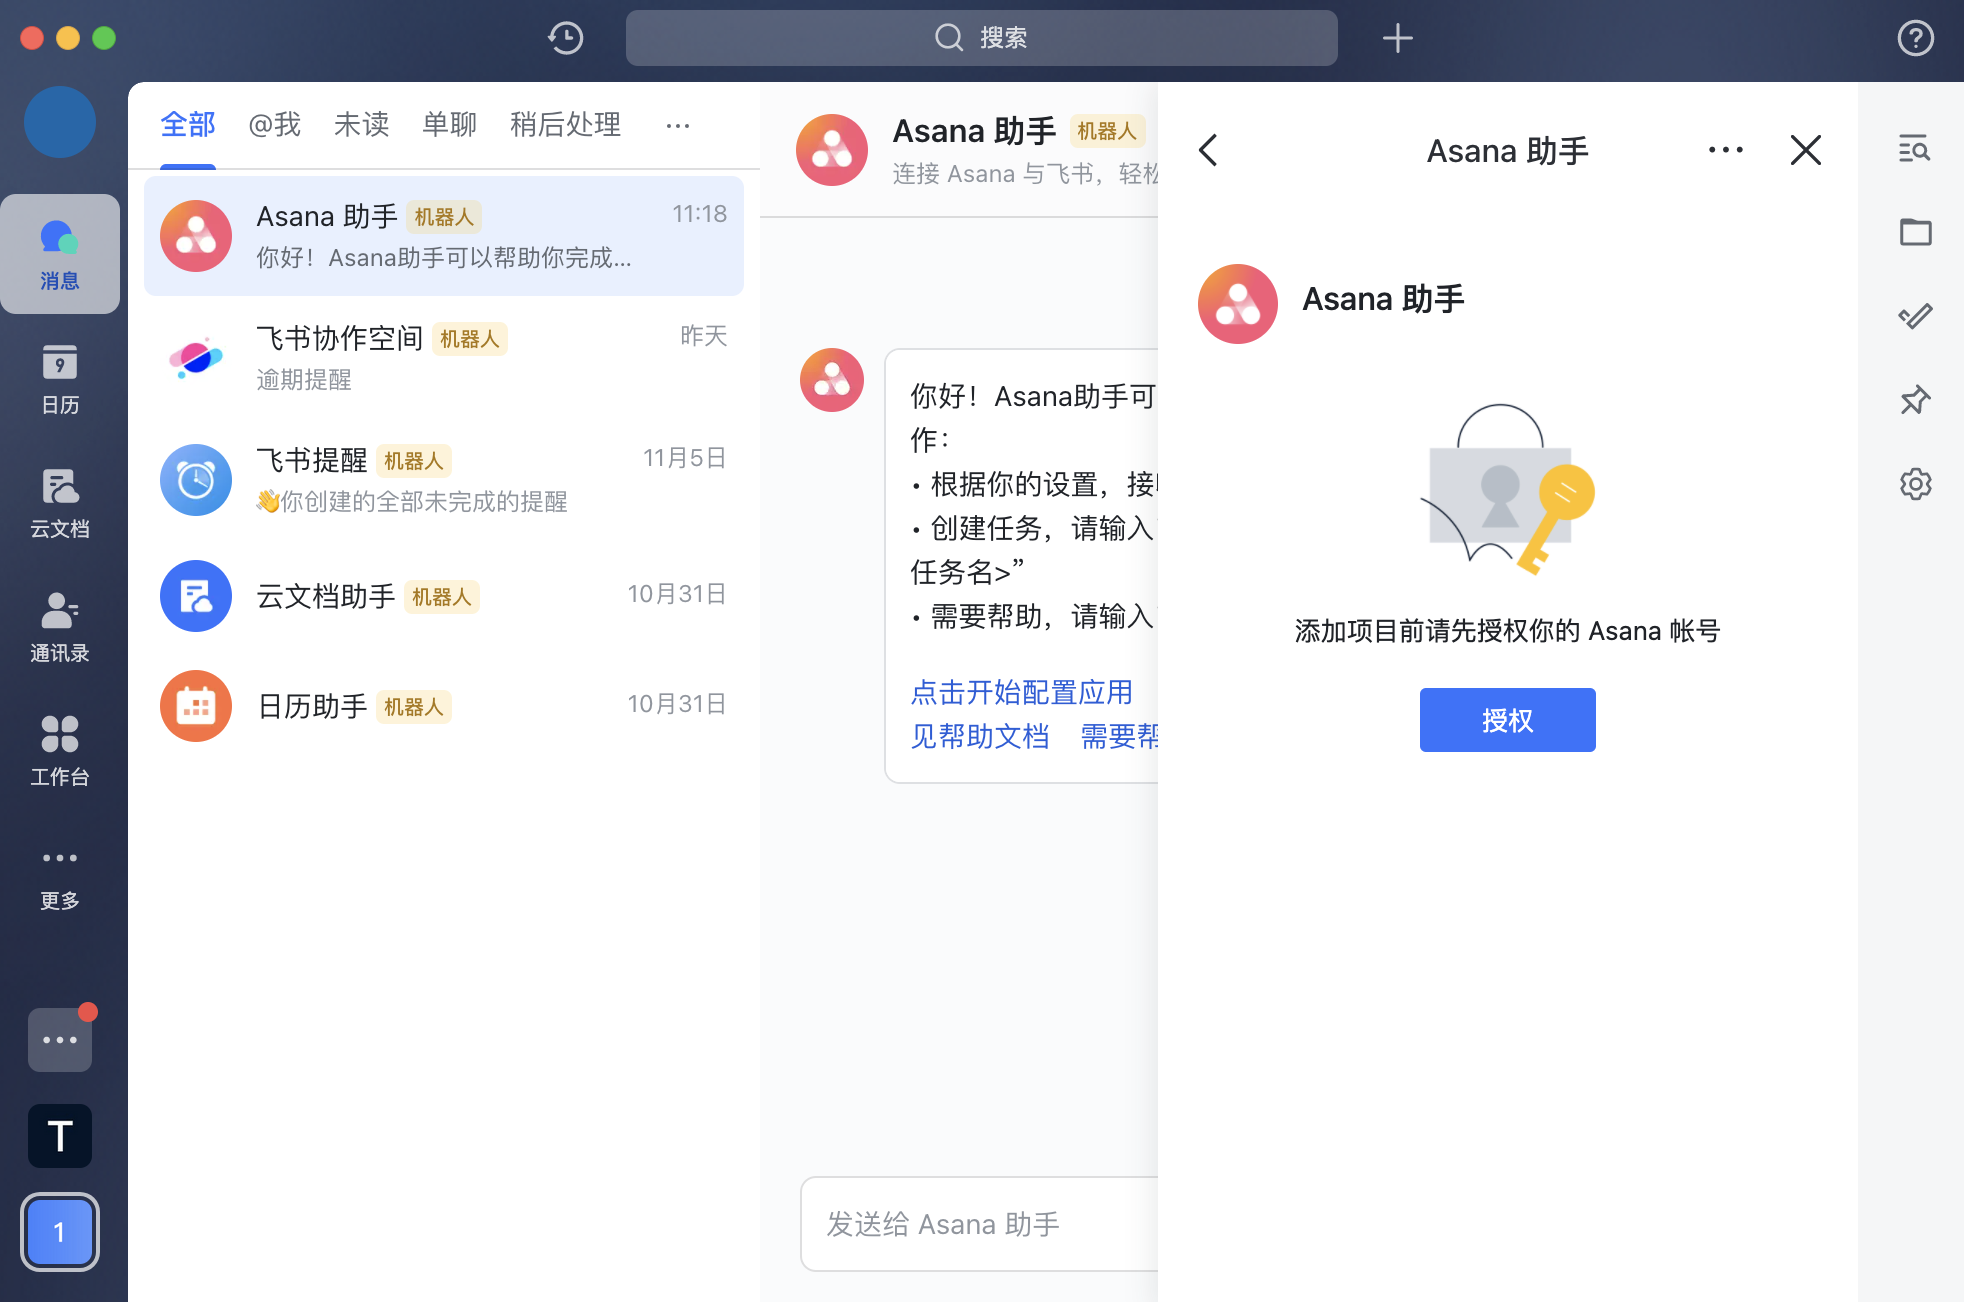
Task: Create new chat with the plus icon
Action: (1397, 38)
